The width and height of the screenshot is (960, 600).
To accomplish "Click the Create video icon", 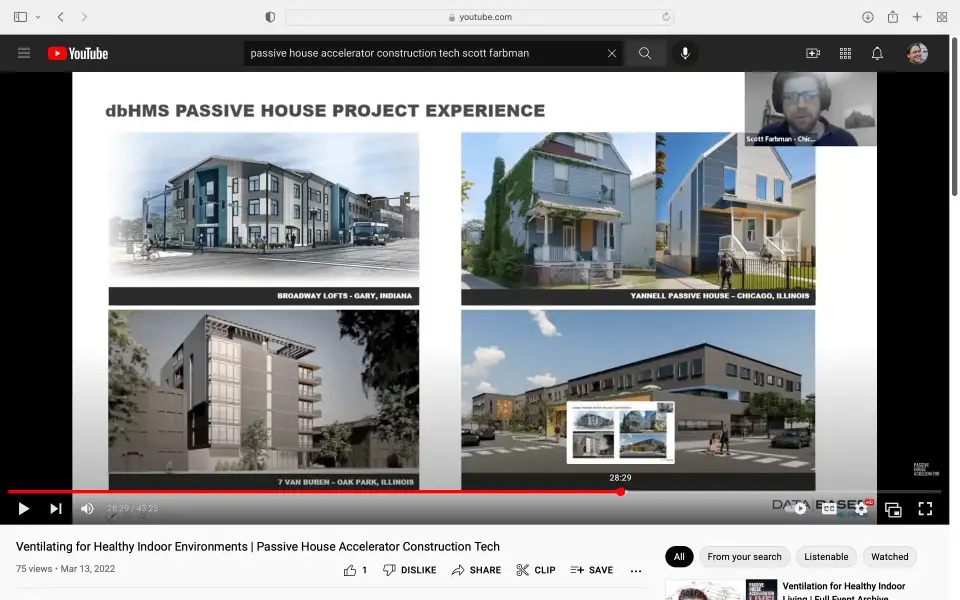I will pos(813,53).
